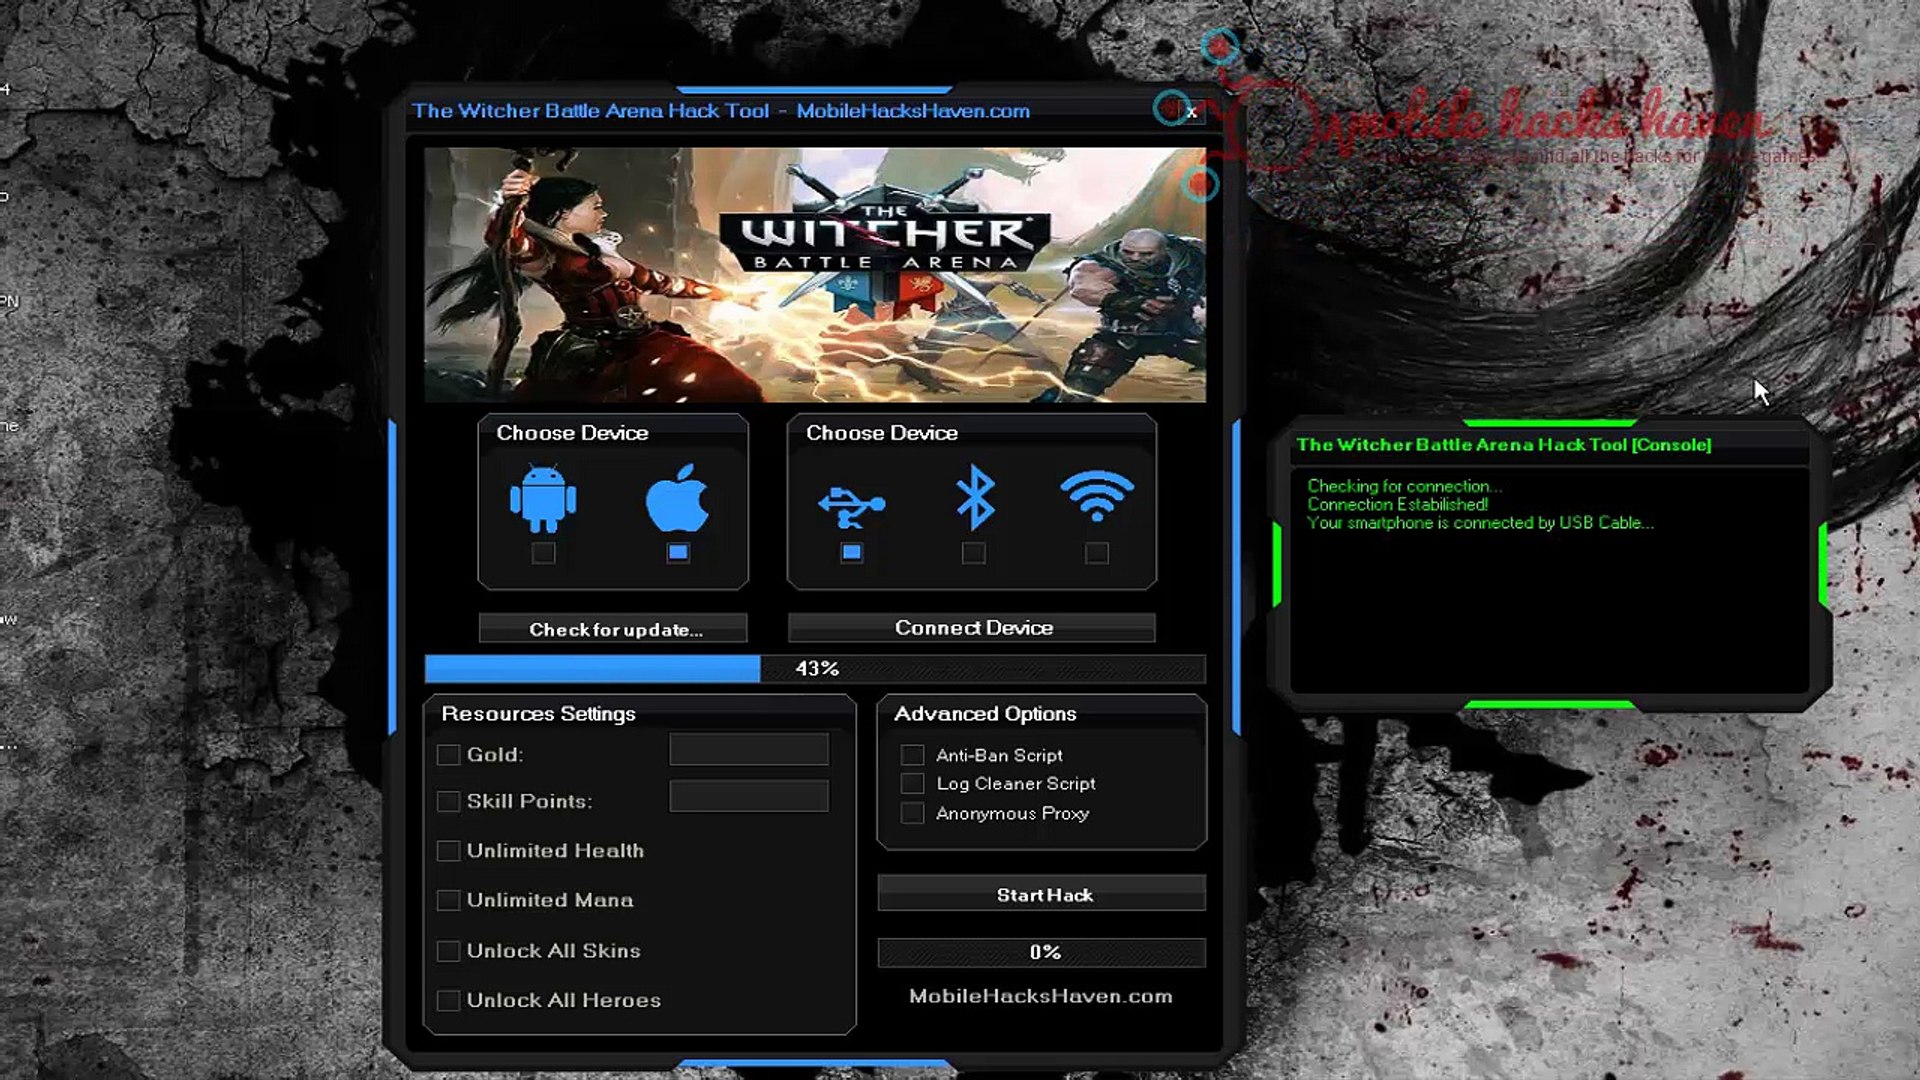Viewport: 1920px width, 1080px height.
Task: Enable Unlimited Health option
Action: [448, 851]
